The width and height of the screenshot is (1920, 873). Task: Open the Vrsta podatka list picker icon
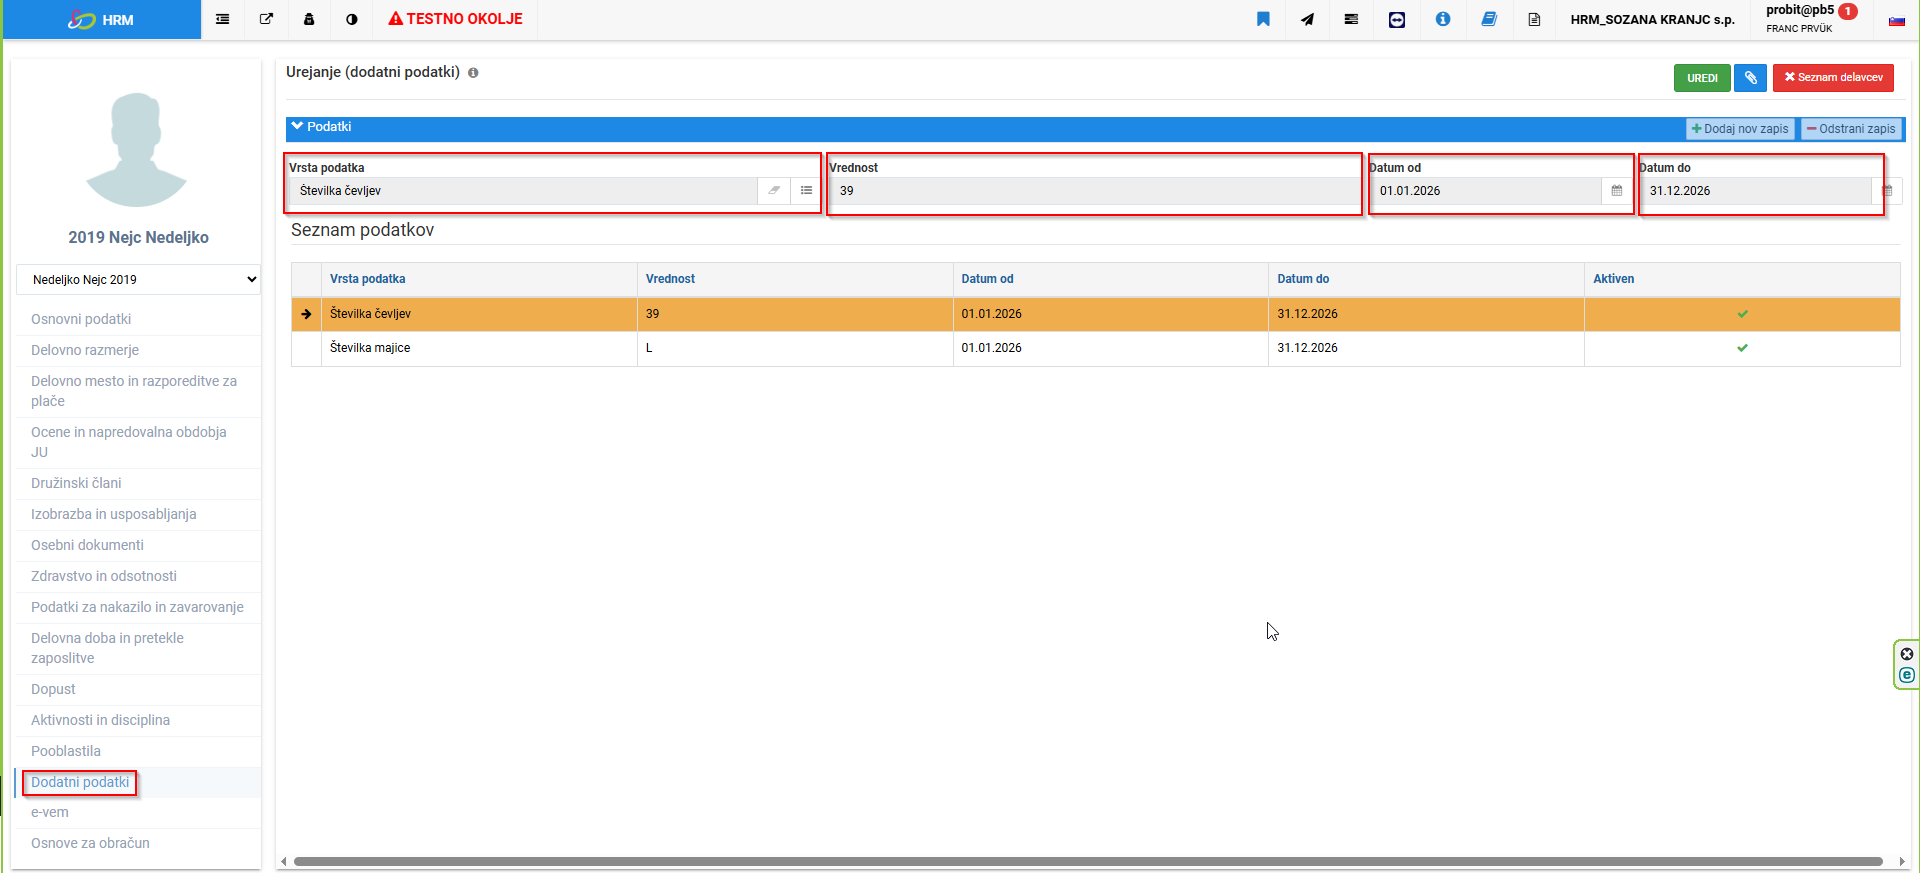(806, 191)
